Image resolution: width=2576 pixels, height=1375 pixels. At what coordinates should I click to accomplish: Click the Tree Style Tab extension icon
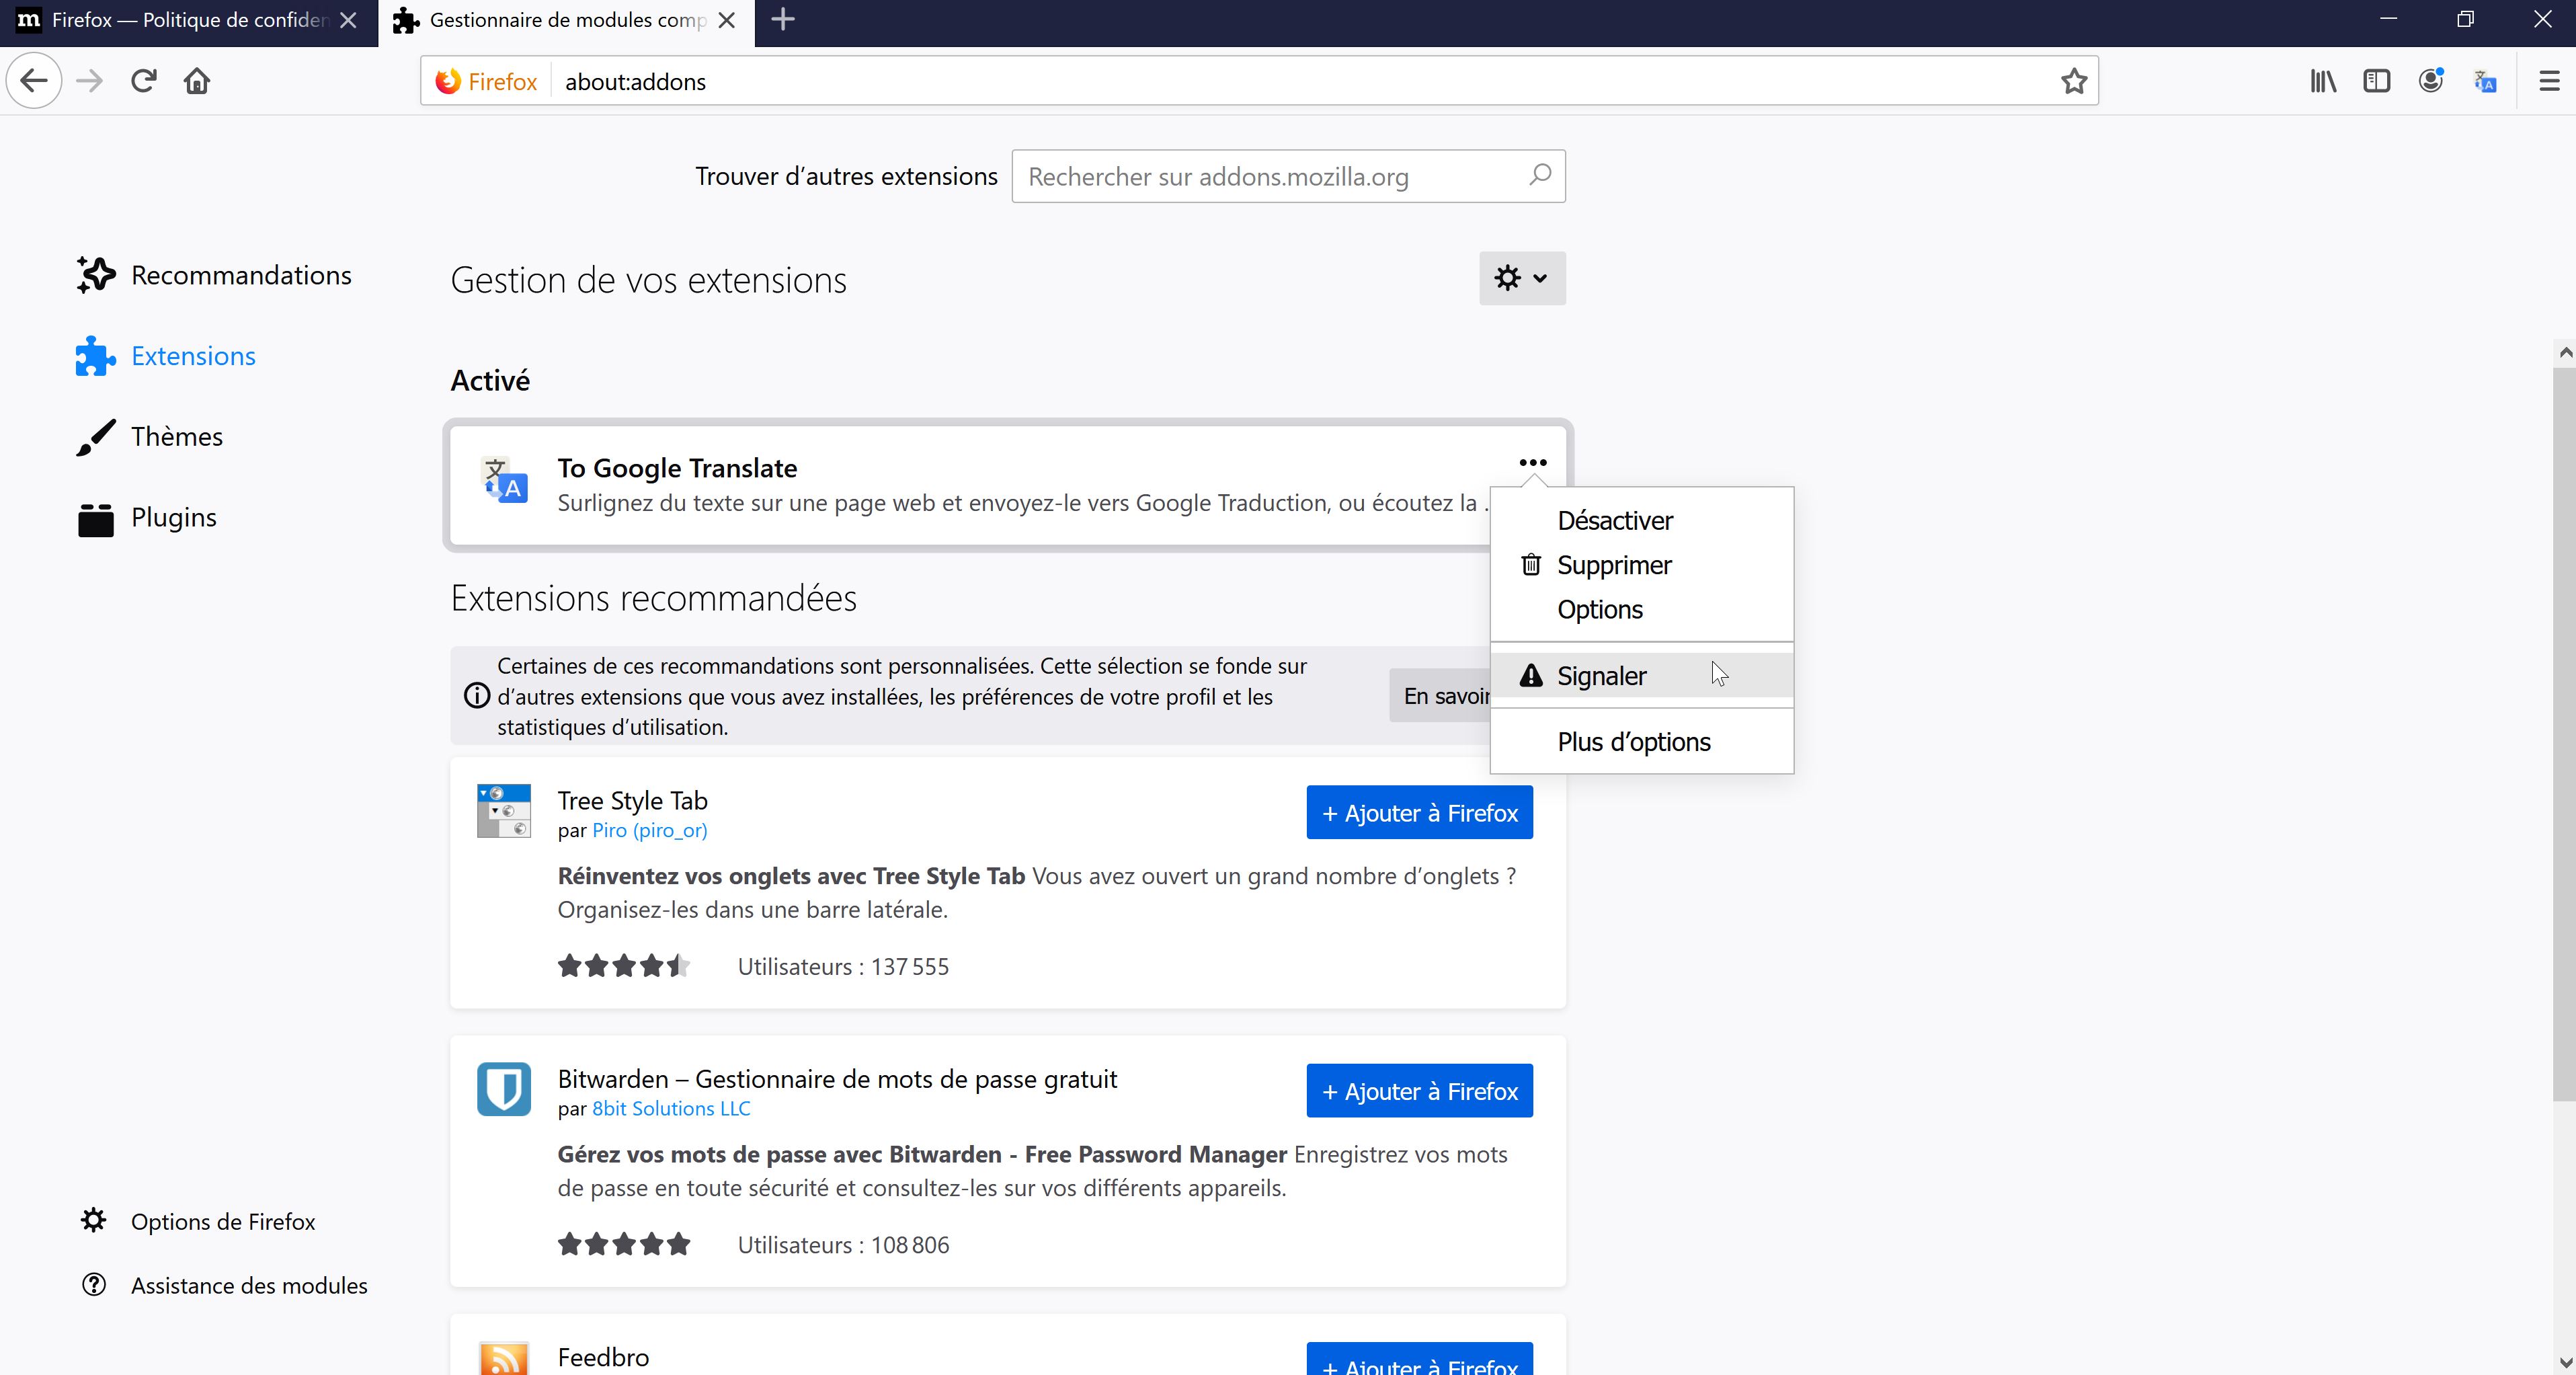[504, 811]
